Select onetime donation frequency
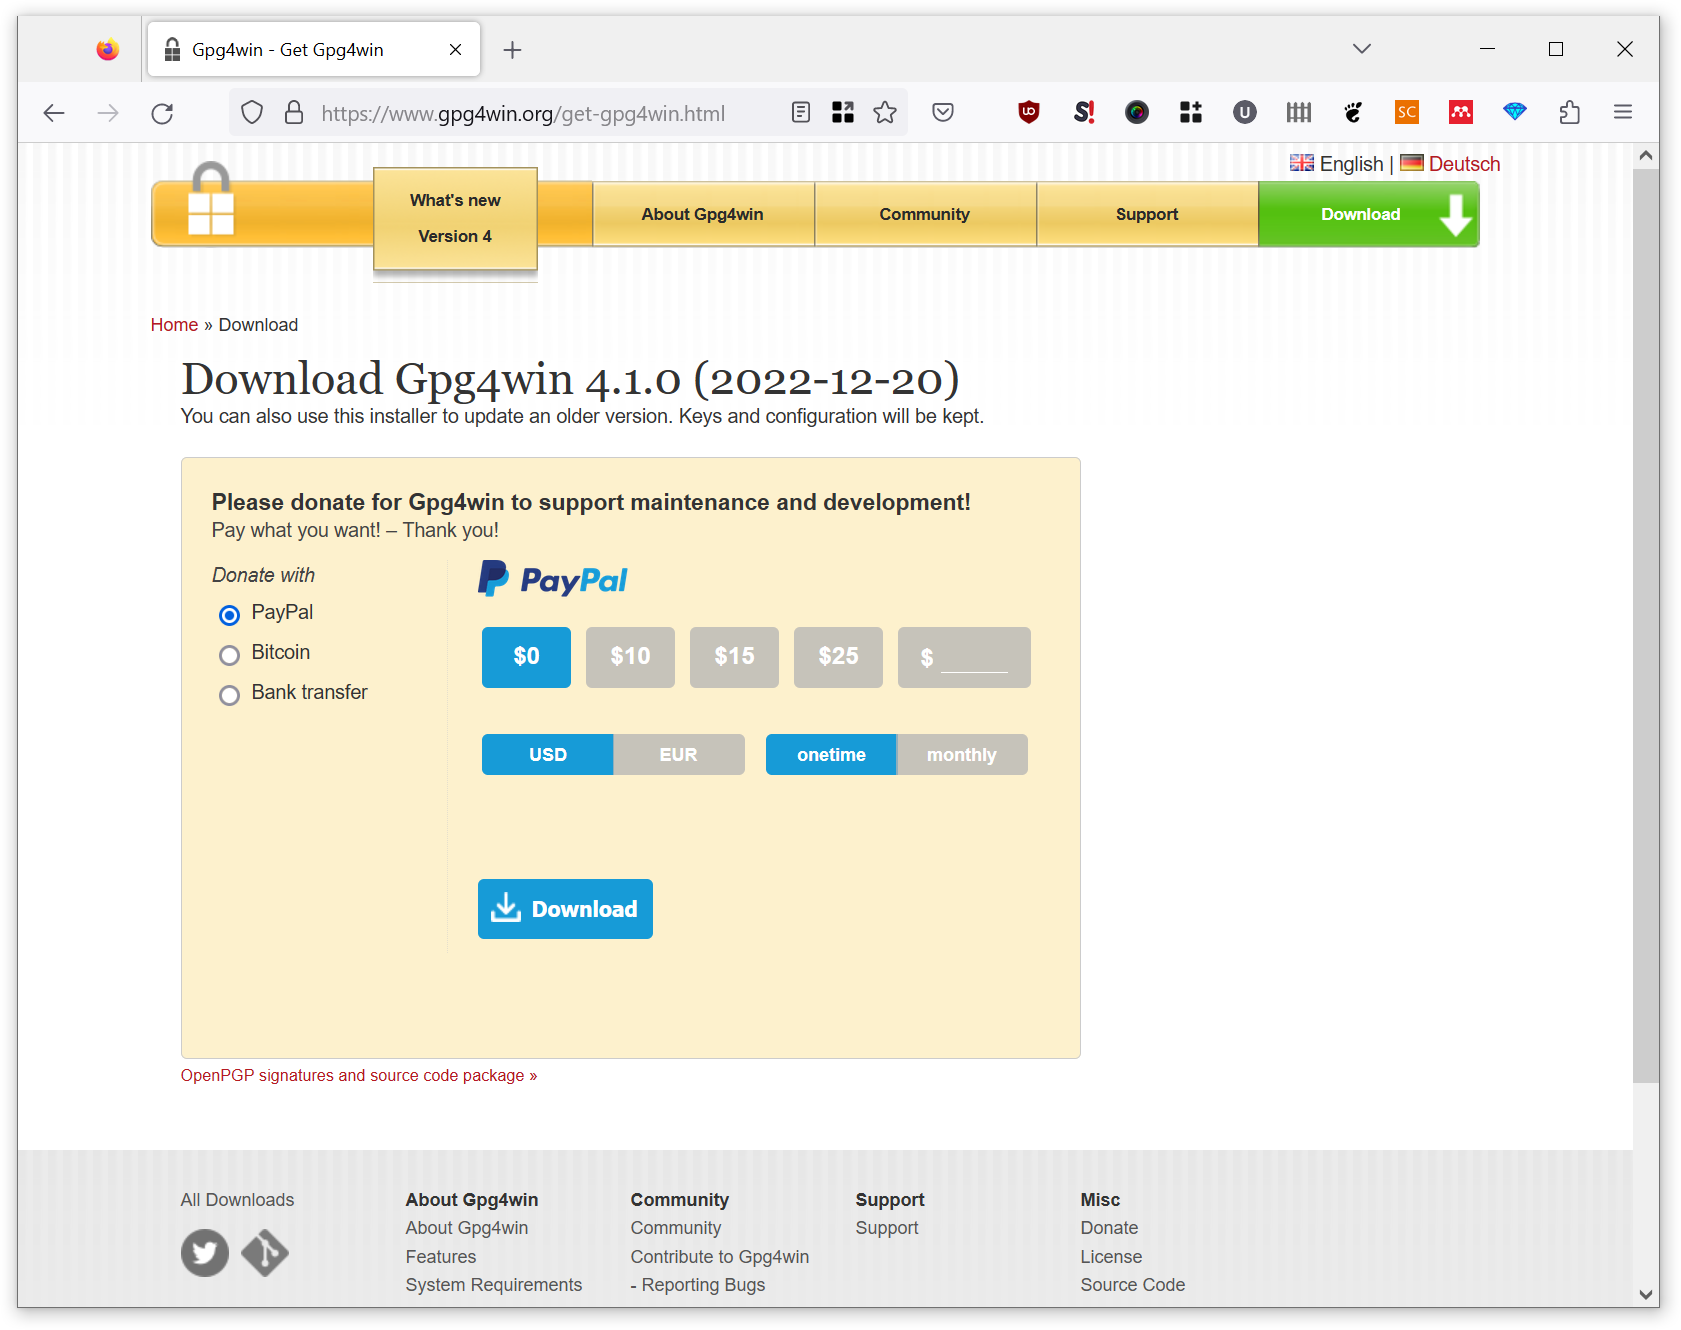This screenshot has width=1681, height=1330. pos(831,754)
